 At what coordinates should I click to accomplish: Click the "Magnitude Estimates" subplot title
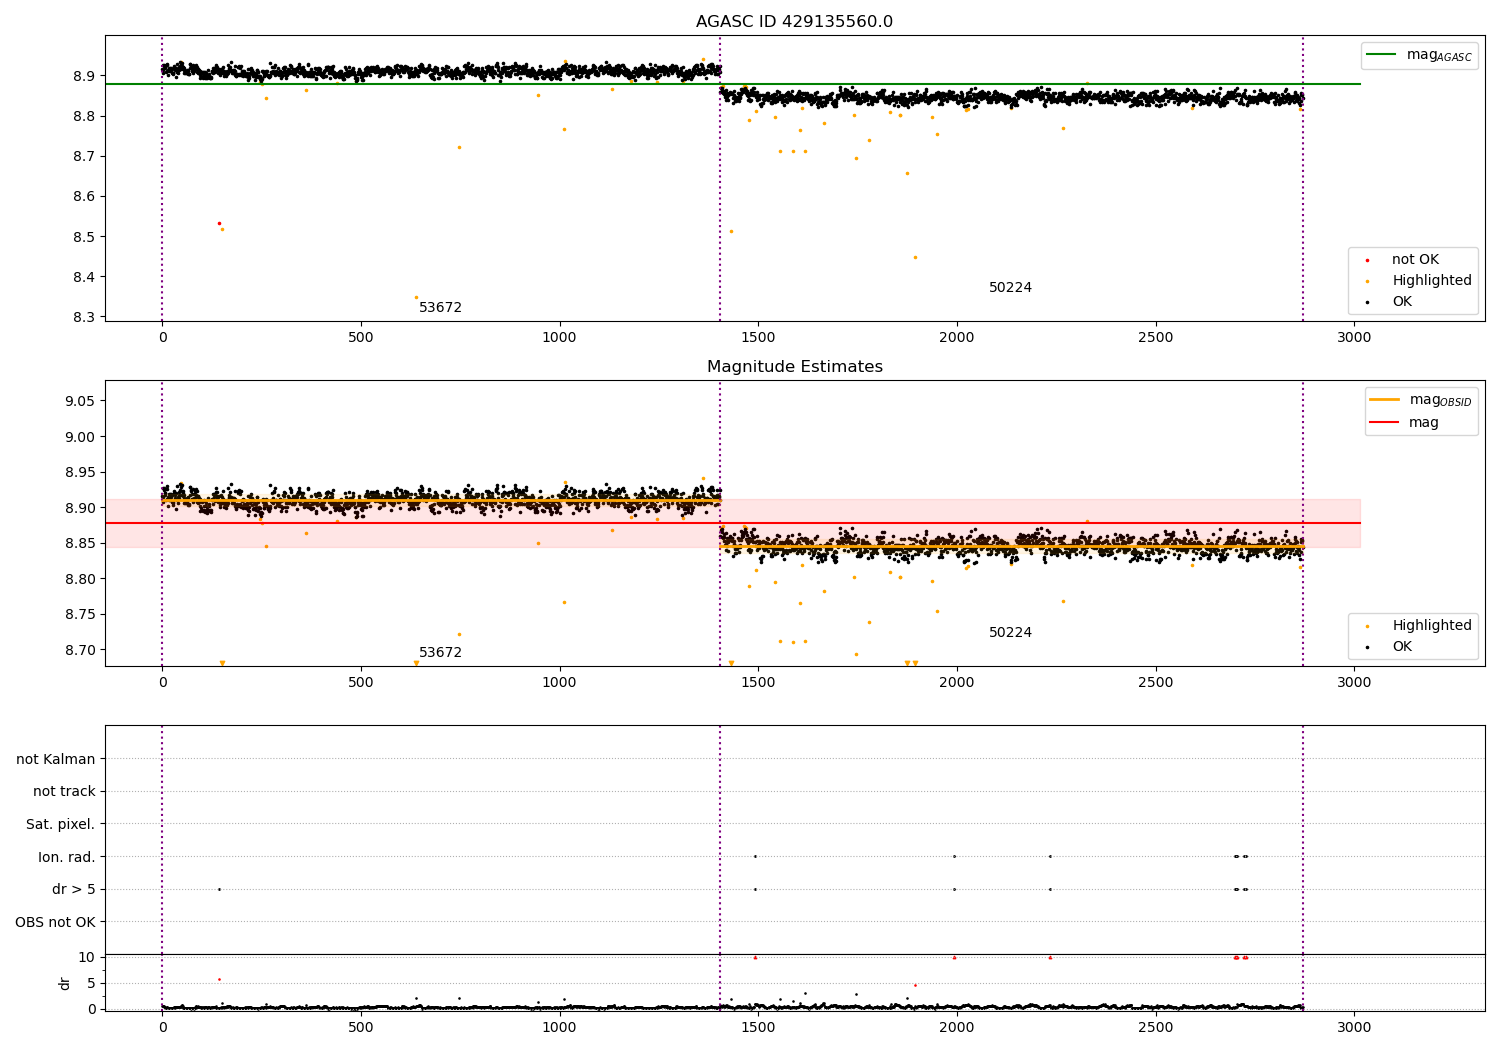tap(794, 367)
